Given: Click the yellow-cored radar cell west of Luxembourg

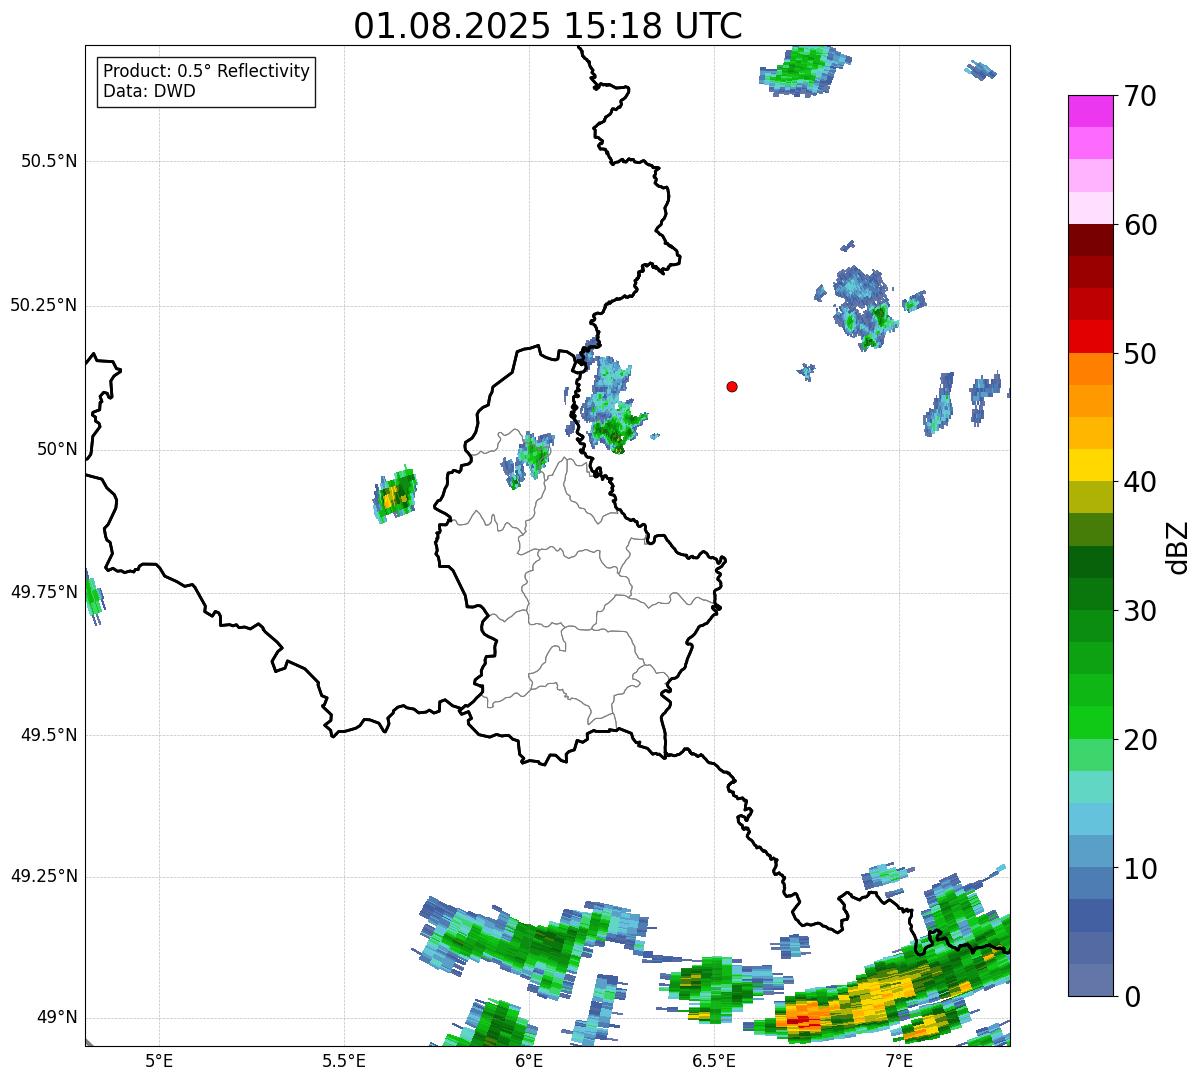Looking at the screenshot, I should point(395,494).
